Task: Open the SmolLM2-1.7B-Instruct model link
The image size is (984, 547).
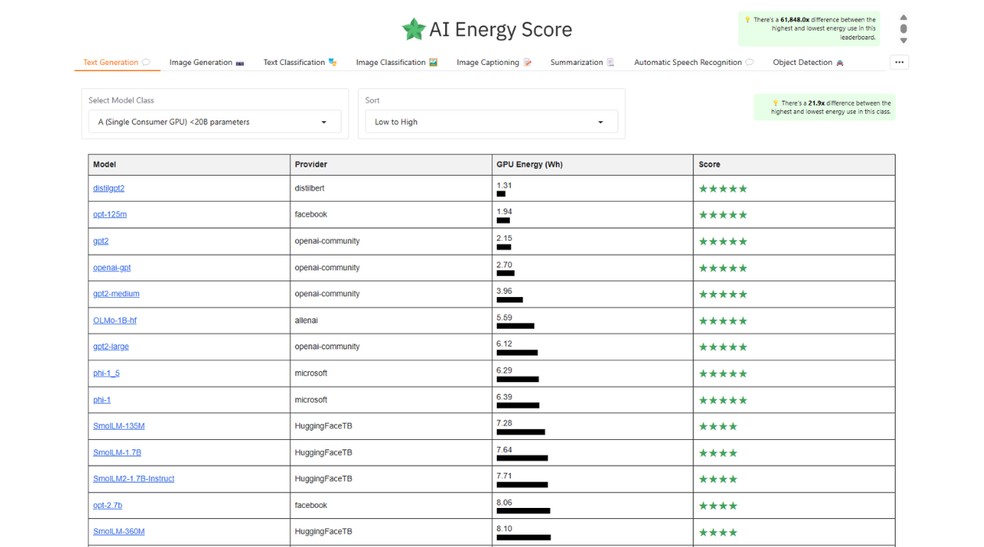Action: coord(134,479)
